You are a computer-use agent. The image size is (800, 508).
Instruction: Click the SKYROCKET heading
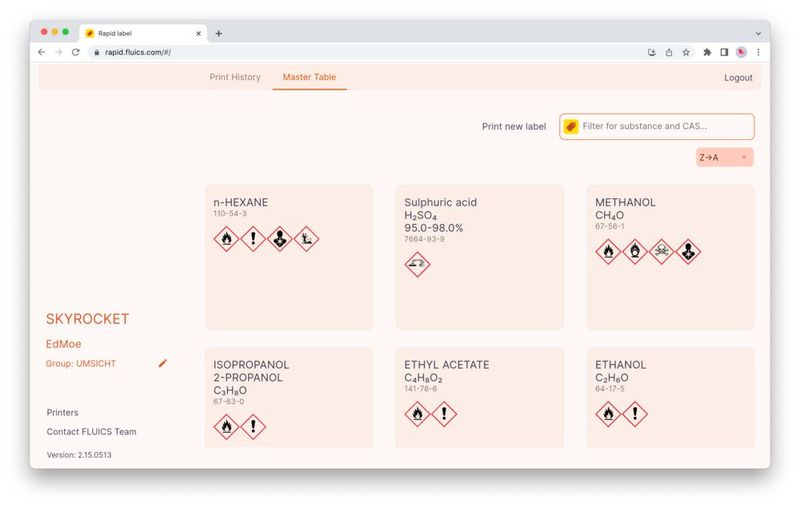pyautogui.click(x=87, y=319)
